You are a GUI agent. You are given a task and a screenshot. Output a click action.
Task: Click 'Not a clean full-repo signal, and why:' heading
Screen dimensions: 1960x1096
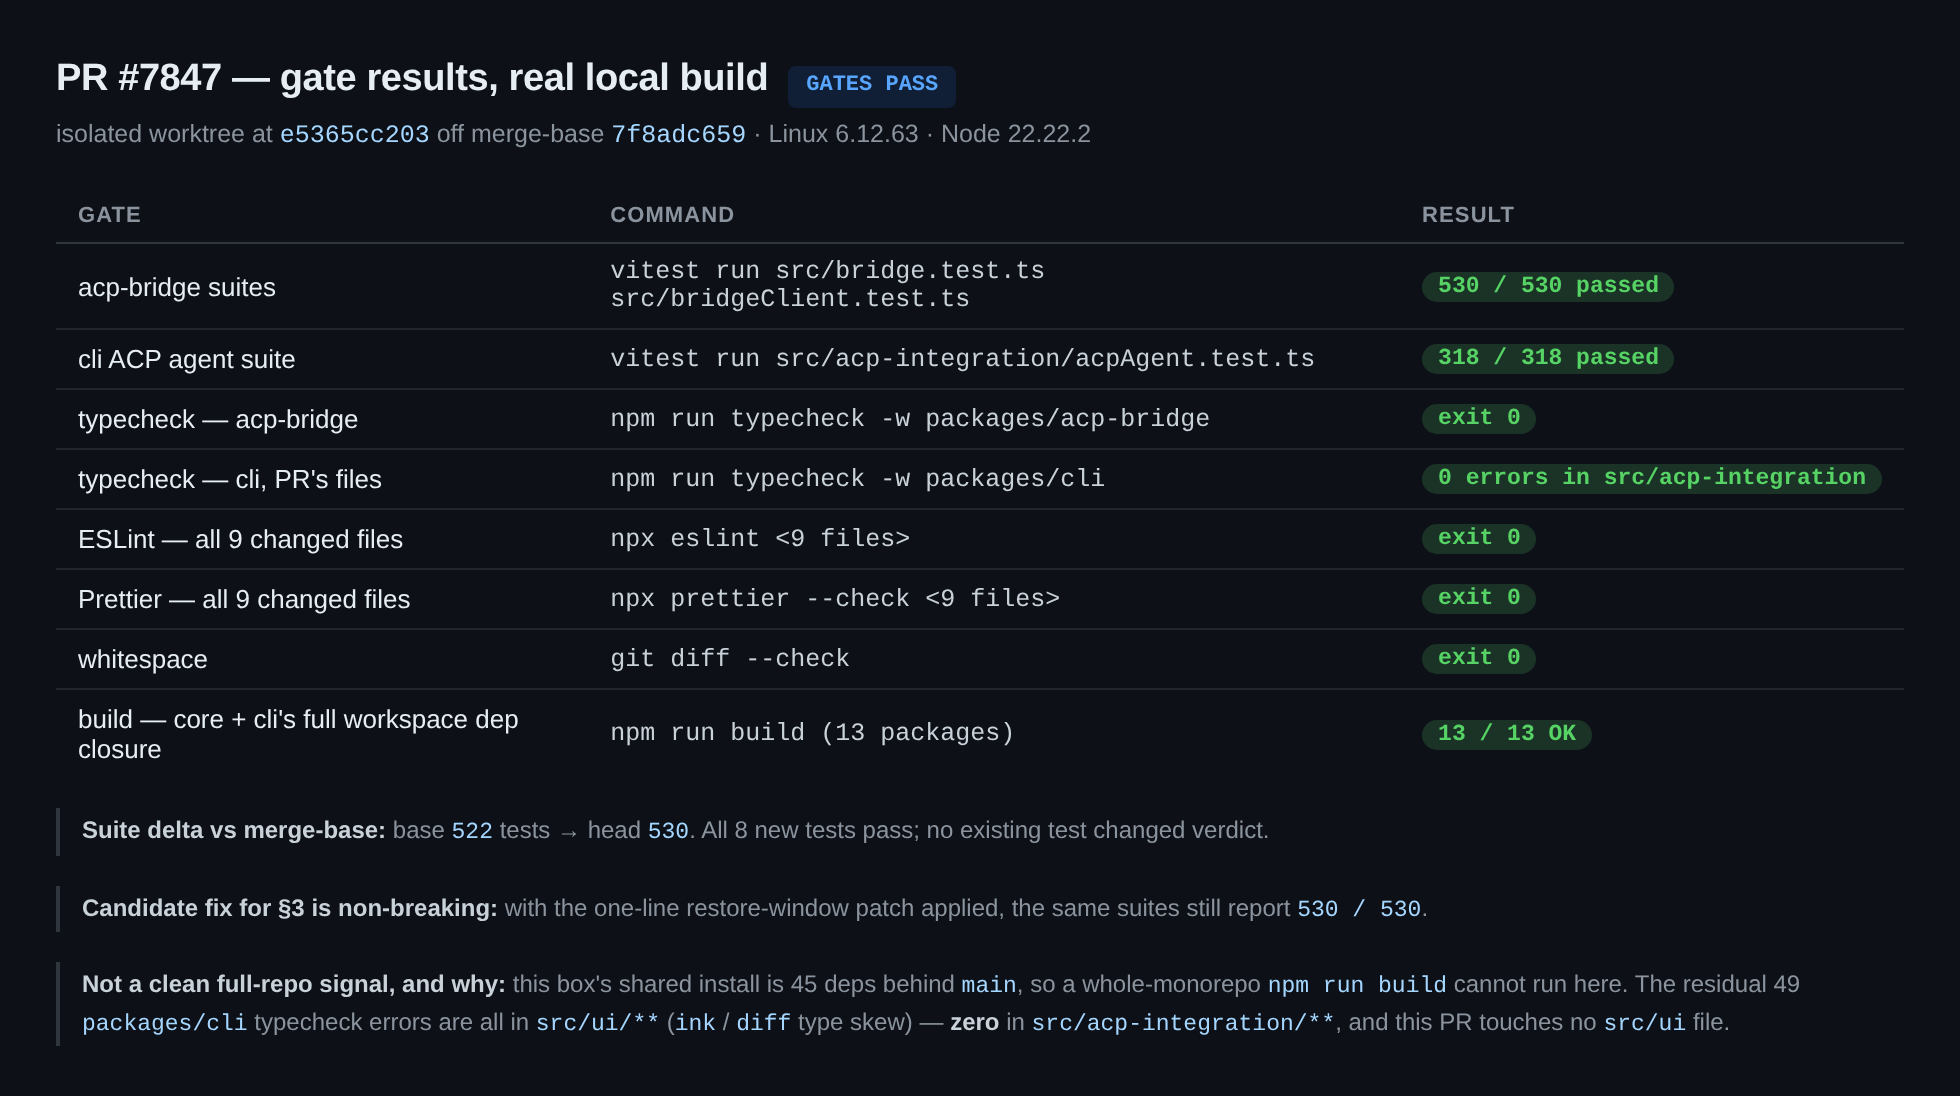(x=294, y=984)
